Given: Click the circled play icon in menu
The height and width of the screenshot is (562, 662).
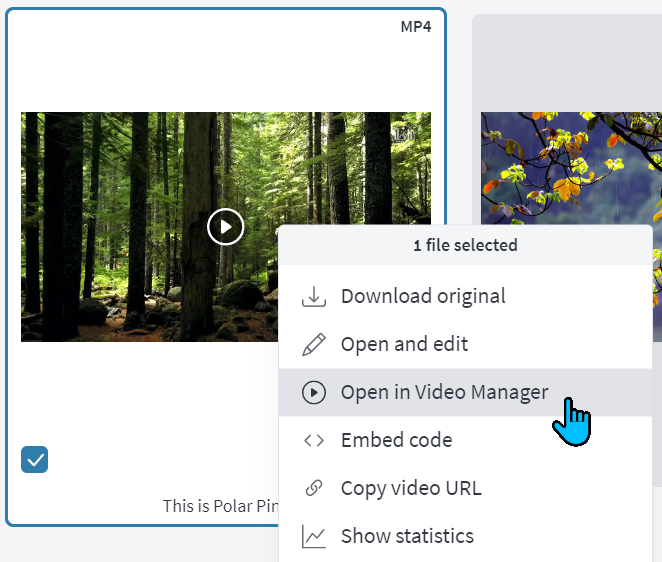Looking at the screenshot, I should [x=314, y=392].
